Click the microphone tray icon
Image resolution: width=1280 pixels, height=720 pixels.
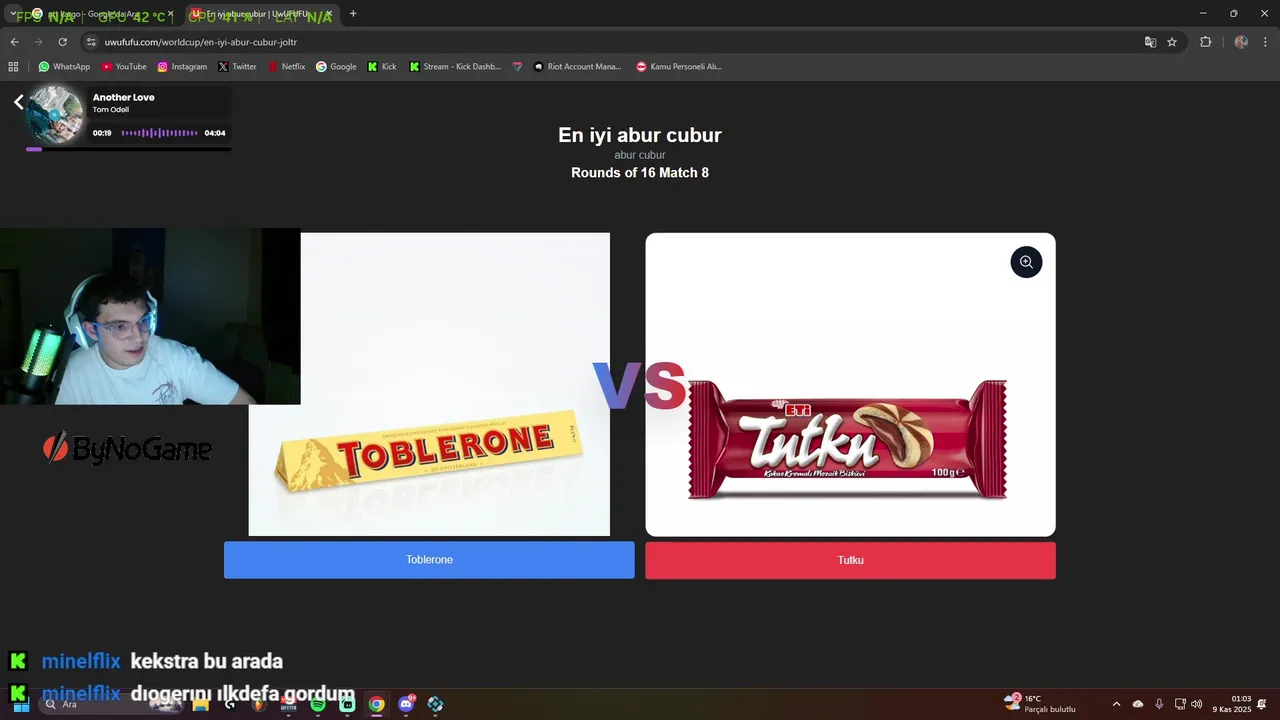(x=1159, y=704)
